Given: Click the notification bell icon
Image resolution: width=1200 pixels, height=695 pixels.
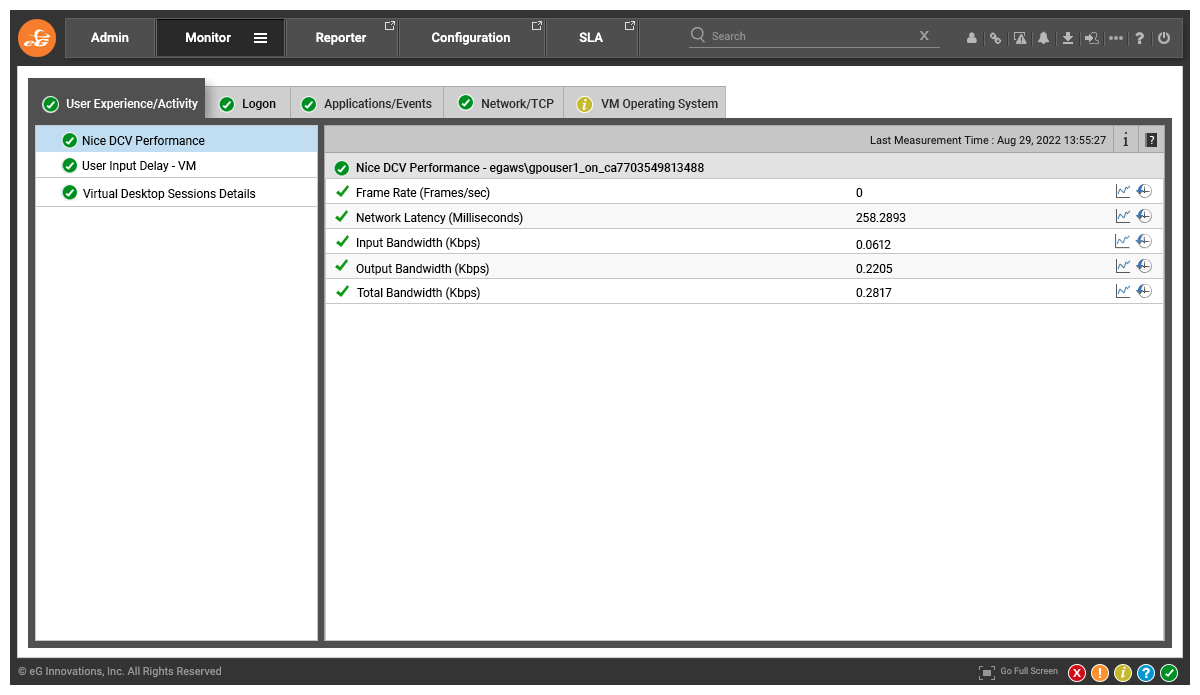Looking at the screenshot, I should pyautogui.click(x=1044, y=38).
